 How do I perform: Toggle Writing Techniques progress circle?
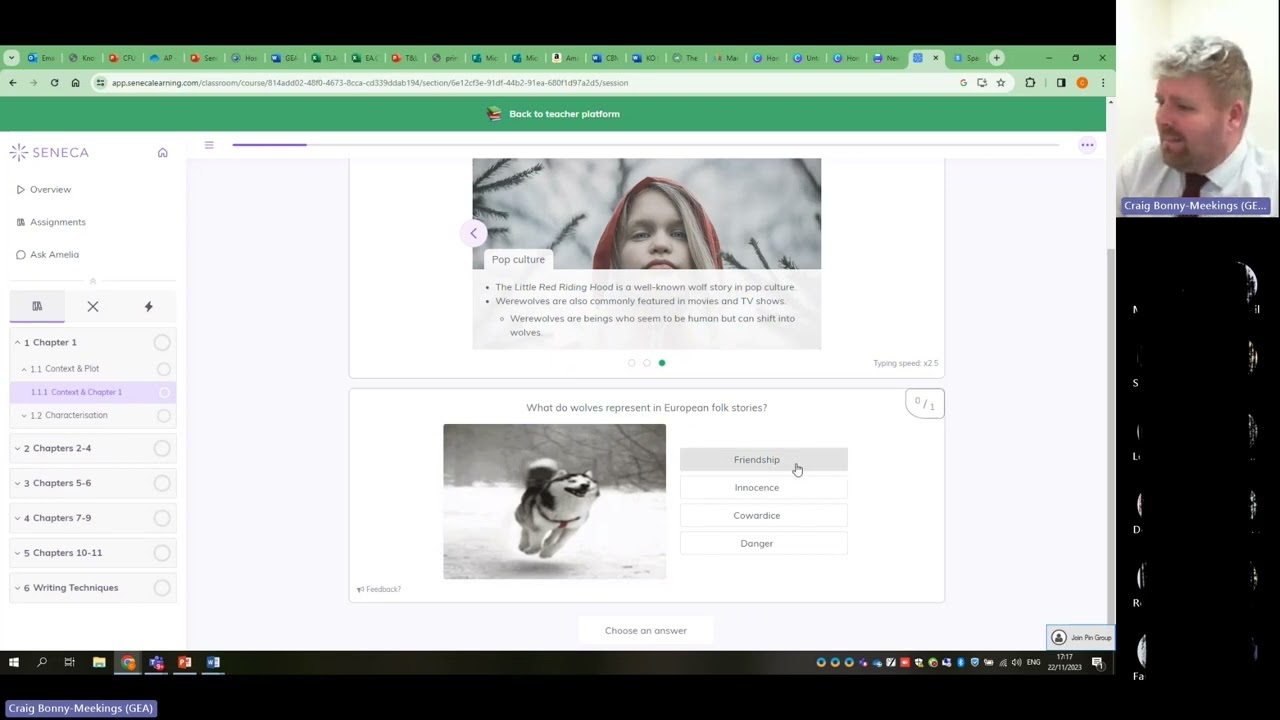[x=162, y=588]
